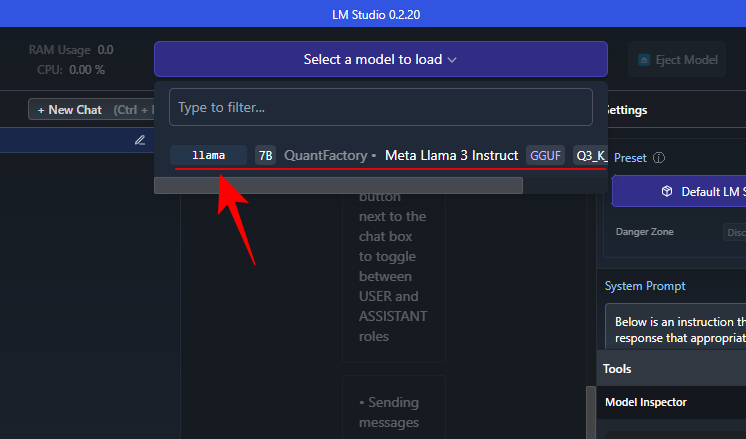Screen dimensions: 746x439
Task: Click the chevron next to Select a model to load
Action: 452,60
